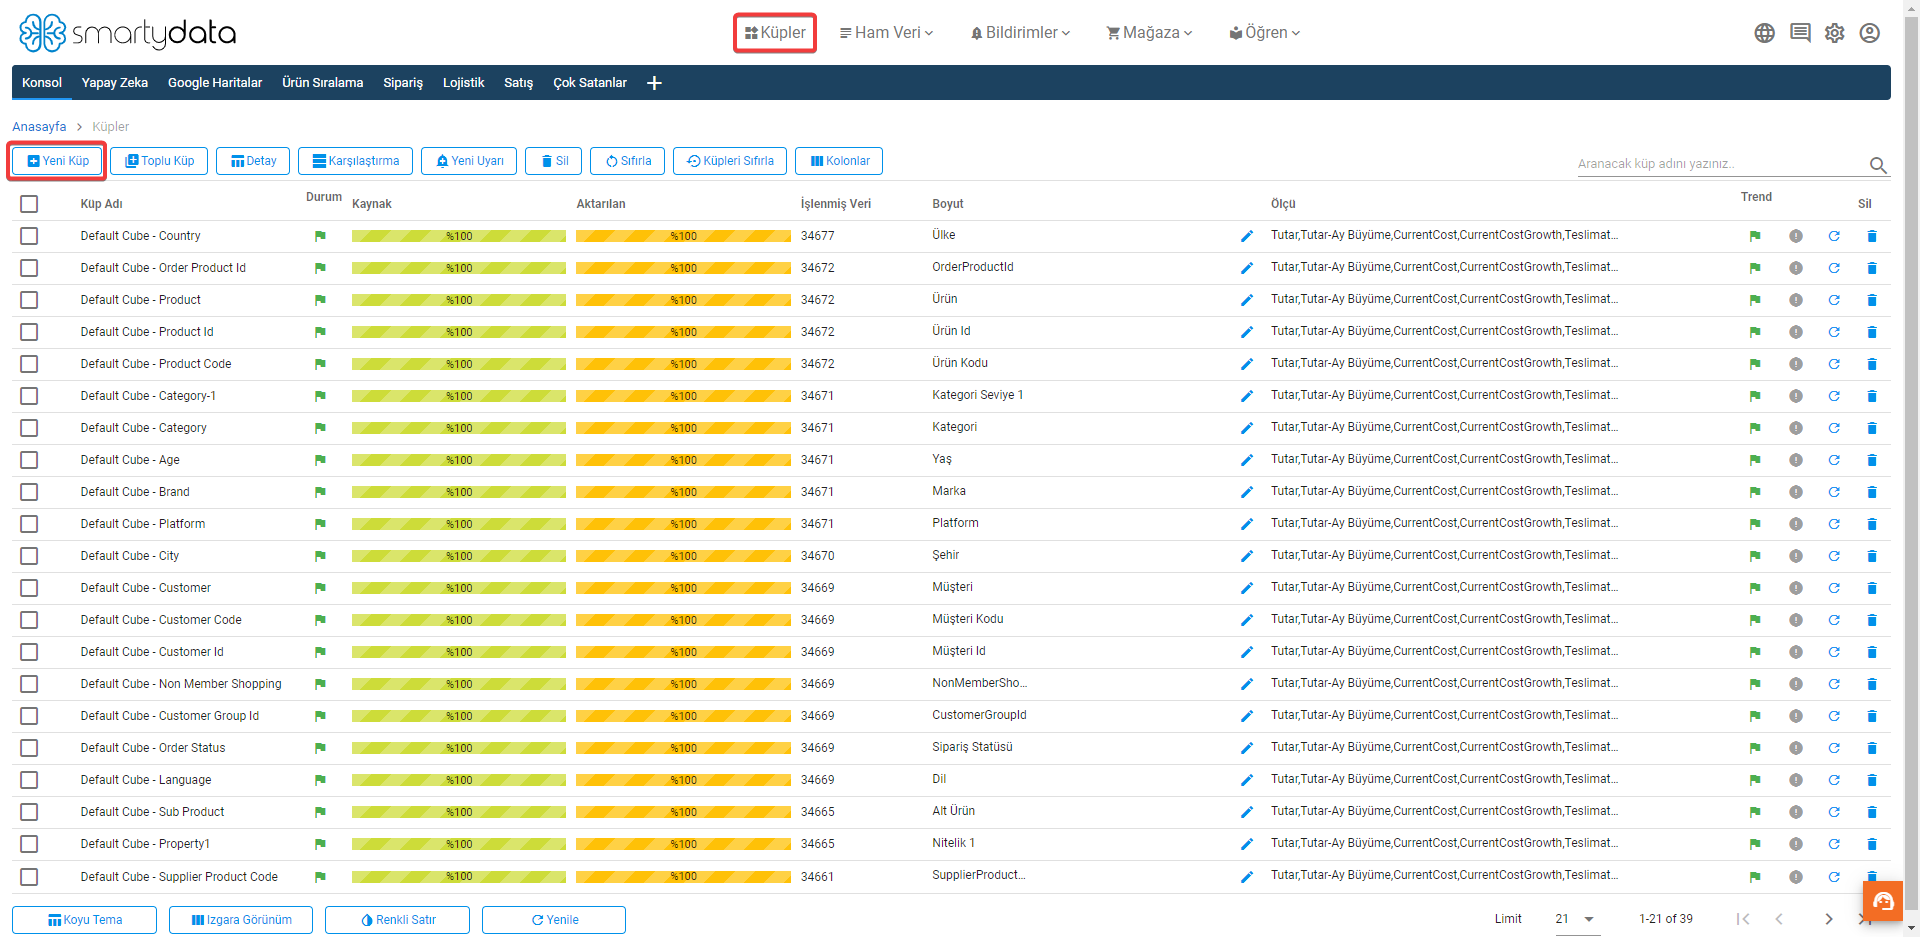Image resolution: width=1920 pixels, height=937 pixels.
Task: Click status flag for Default Cube - Customer Code
Action: (320, 620)
